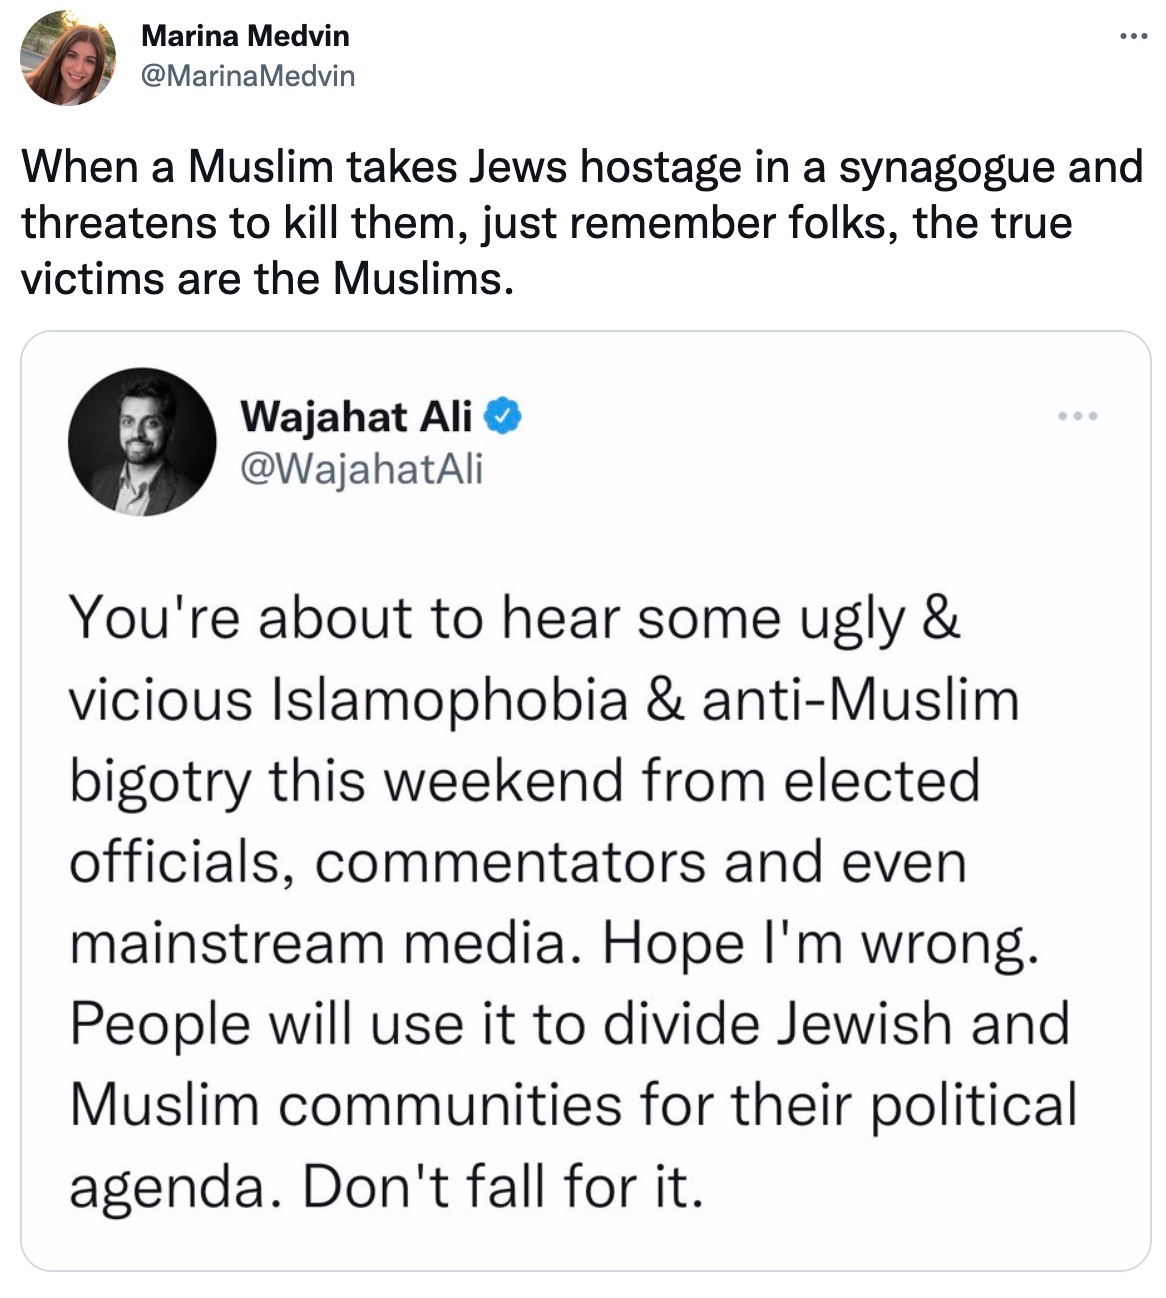Click "anti-Muslim" in the quoted tweet
The width and height of the screenshot is (1166, 1298).
(x=859, y=699)
